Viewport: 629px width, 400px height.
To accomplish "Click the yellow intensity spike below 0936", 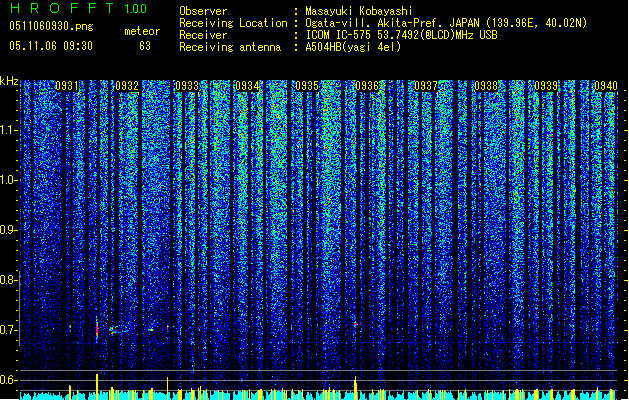I will point(355,388).
